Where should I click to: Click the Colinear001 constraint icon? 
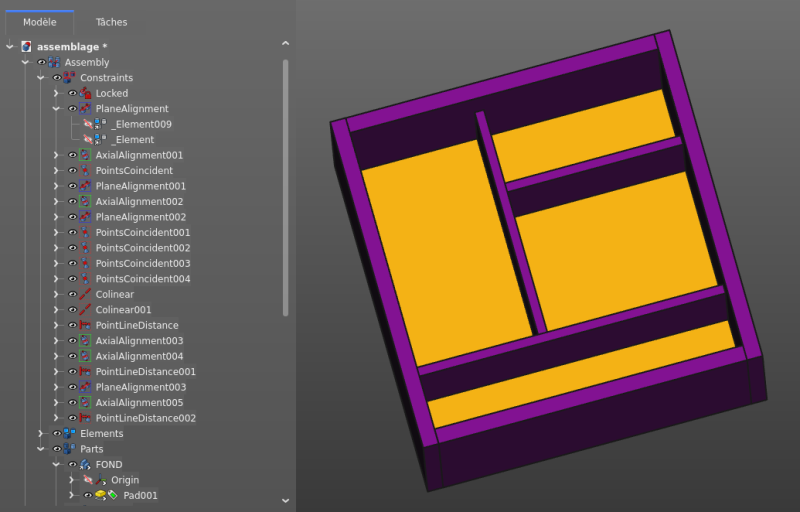(85, 310)
